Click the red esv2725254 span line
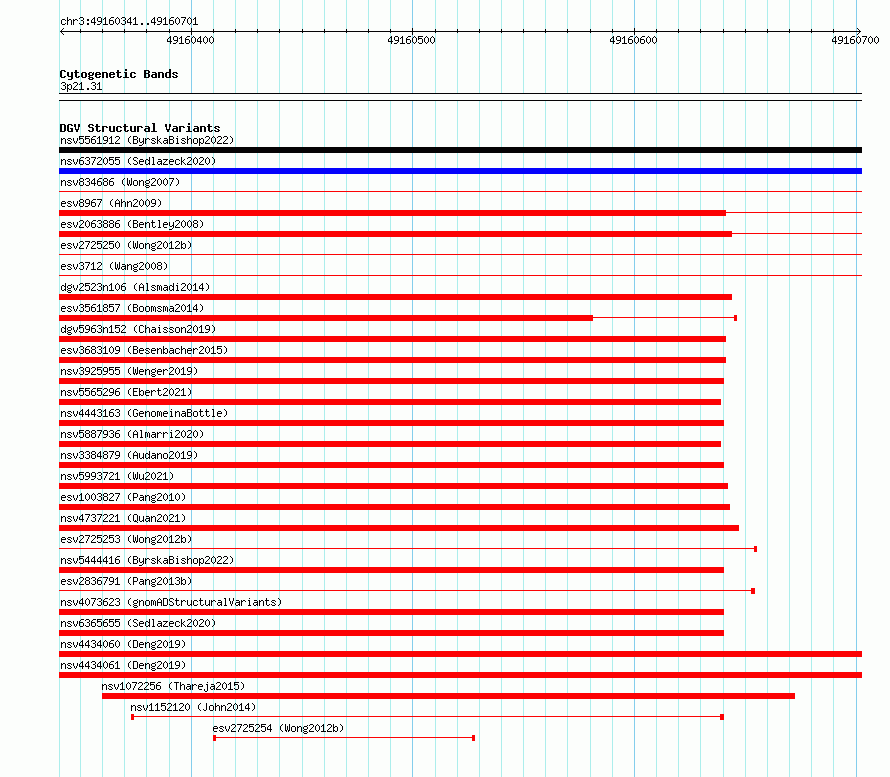The image size is (890, 777). [x=344, y=738]
